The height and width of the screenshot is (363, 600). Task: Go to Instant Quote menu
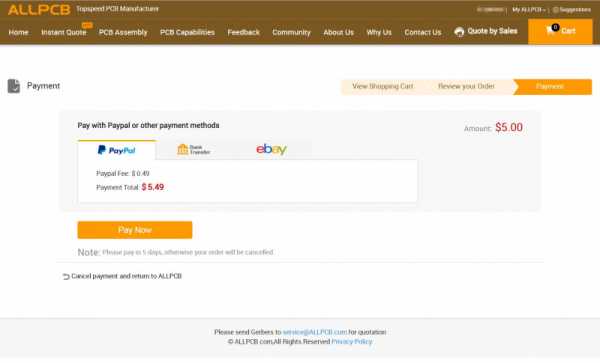point(64,33)
